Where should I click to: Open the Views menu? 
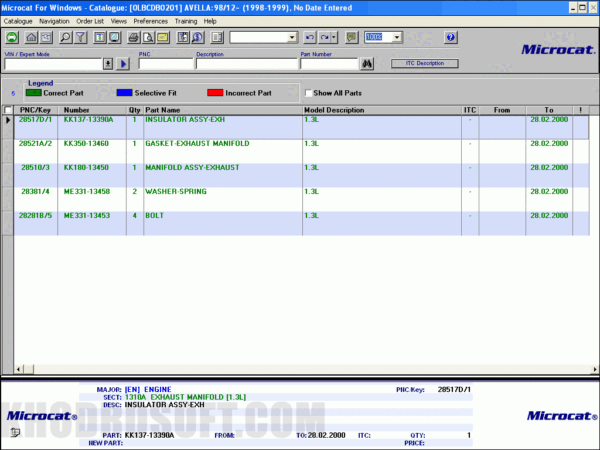pos(118,21)
